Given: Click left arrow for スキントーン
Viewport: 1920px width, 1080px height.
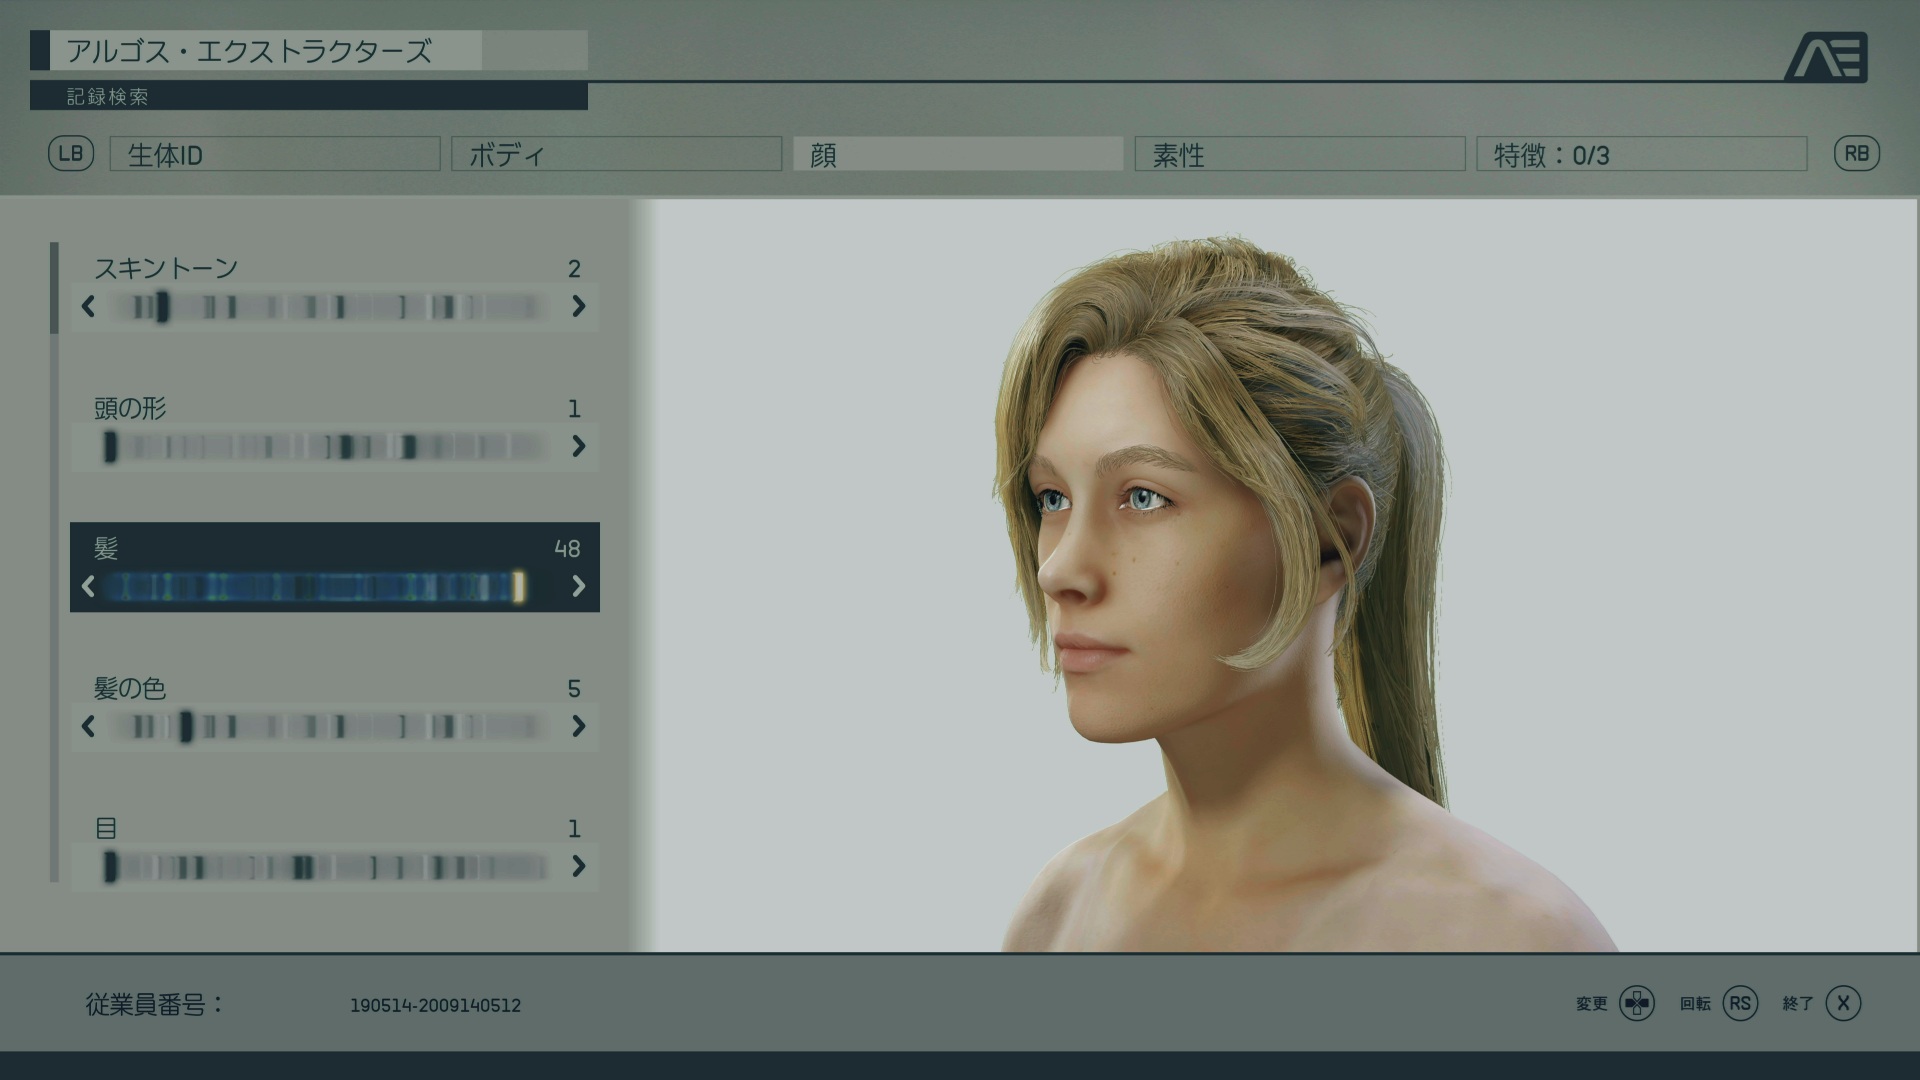Looking at the screenshot, I should pyautogui.click(x=88, y=306).
